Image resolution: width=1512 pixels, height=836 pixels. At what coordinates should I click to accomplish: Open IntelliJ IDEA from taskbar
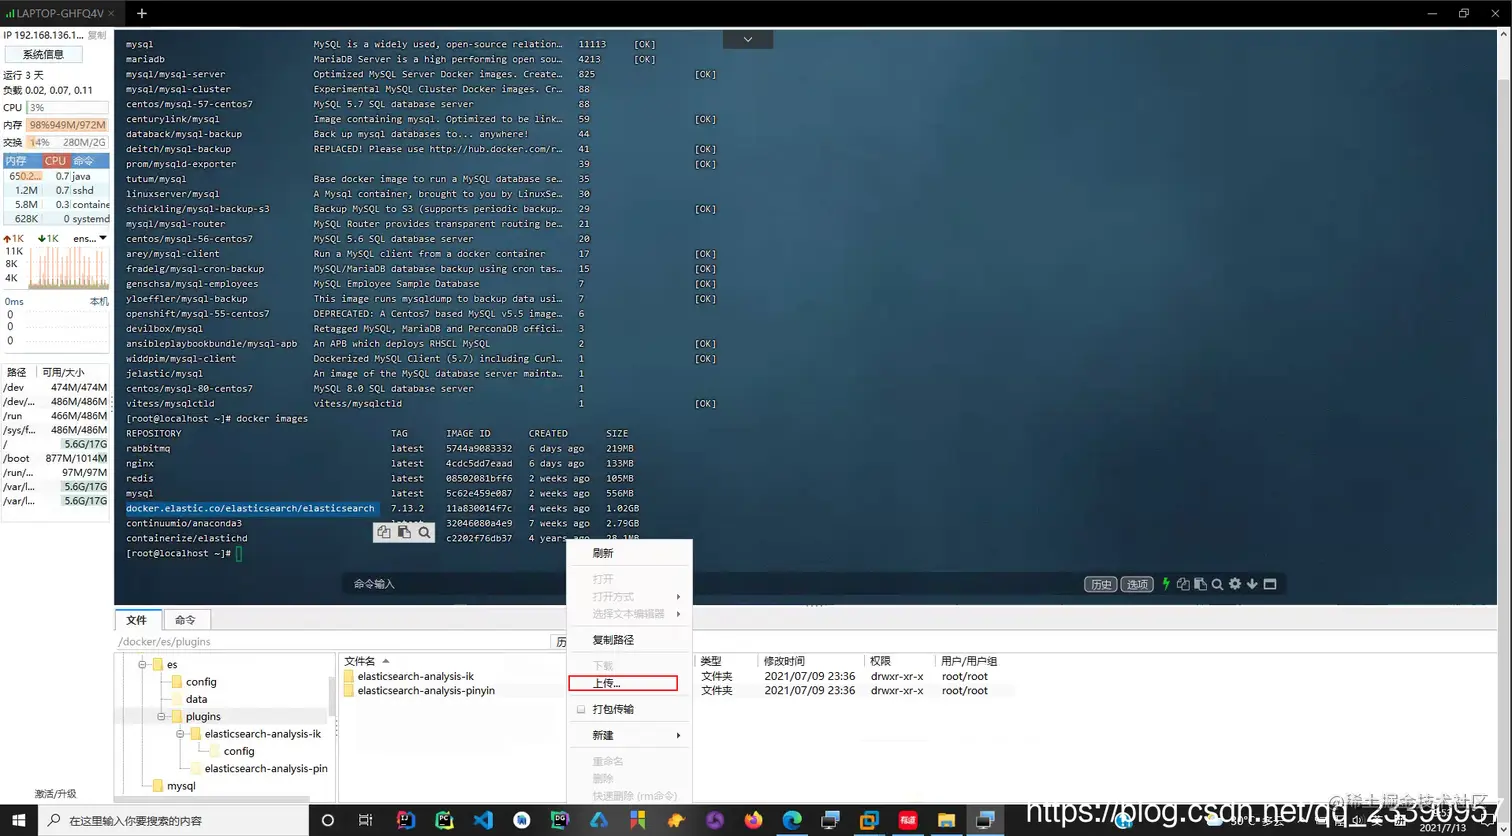(x=405, y=820)
